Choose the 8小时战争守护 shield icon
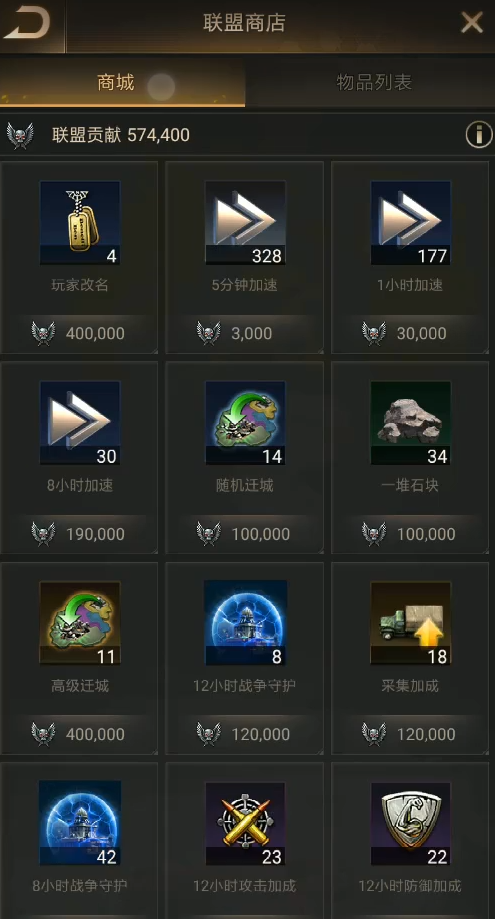 click(80, 823)
